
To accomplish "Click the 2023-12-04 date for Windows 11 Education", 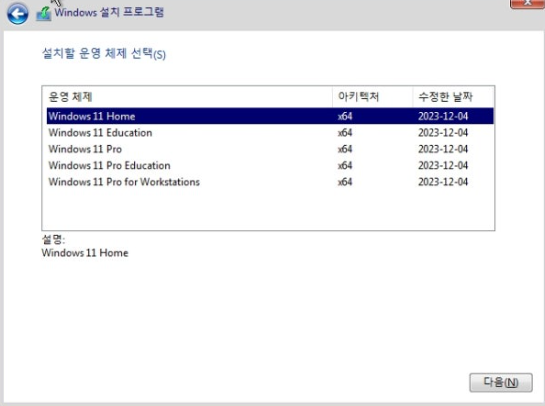I will [443, 133].
